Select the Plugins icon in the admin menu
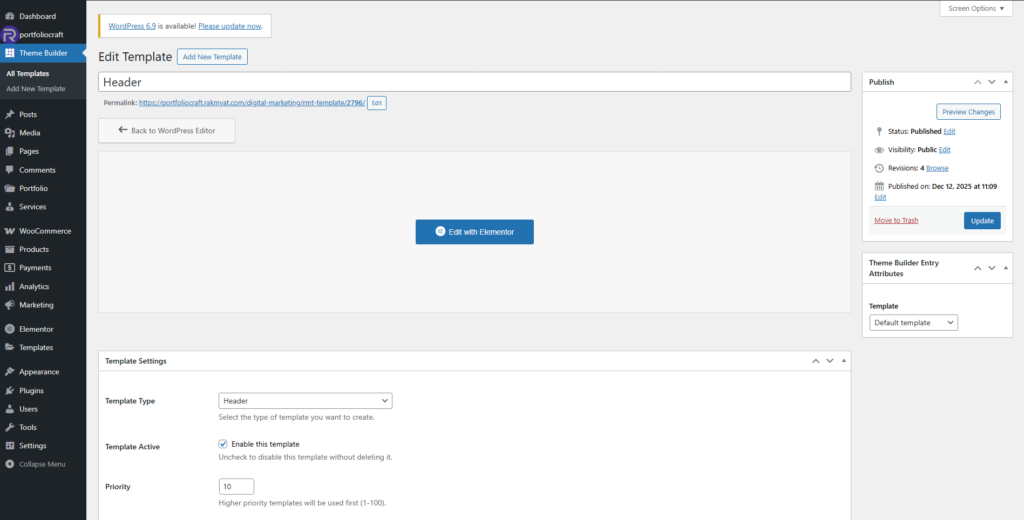 (10, 391)
